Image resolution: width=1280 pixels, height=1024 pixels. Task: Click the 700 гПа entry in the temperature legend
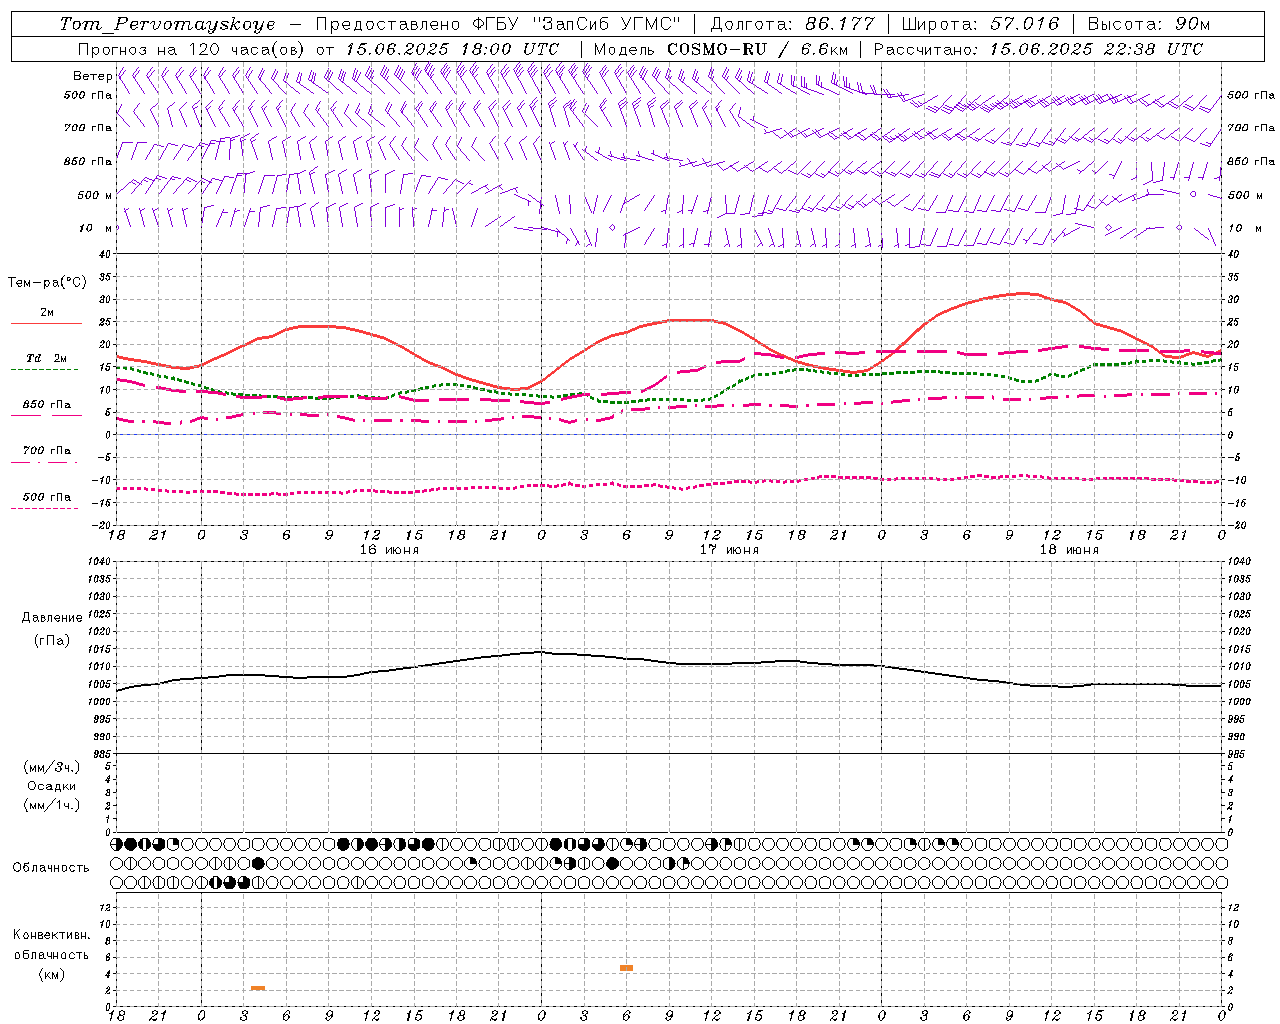click(x=47, y=450)
